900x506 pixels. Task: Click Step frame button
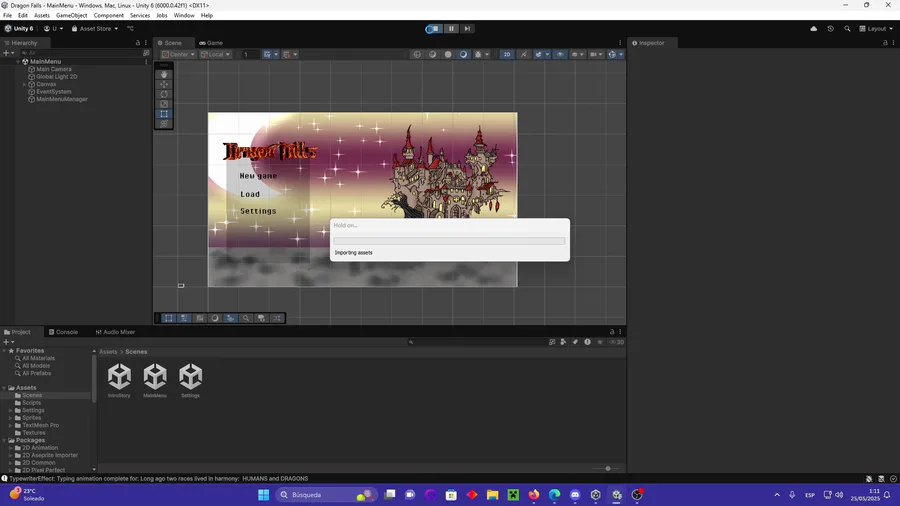coord(467,29)
